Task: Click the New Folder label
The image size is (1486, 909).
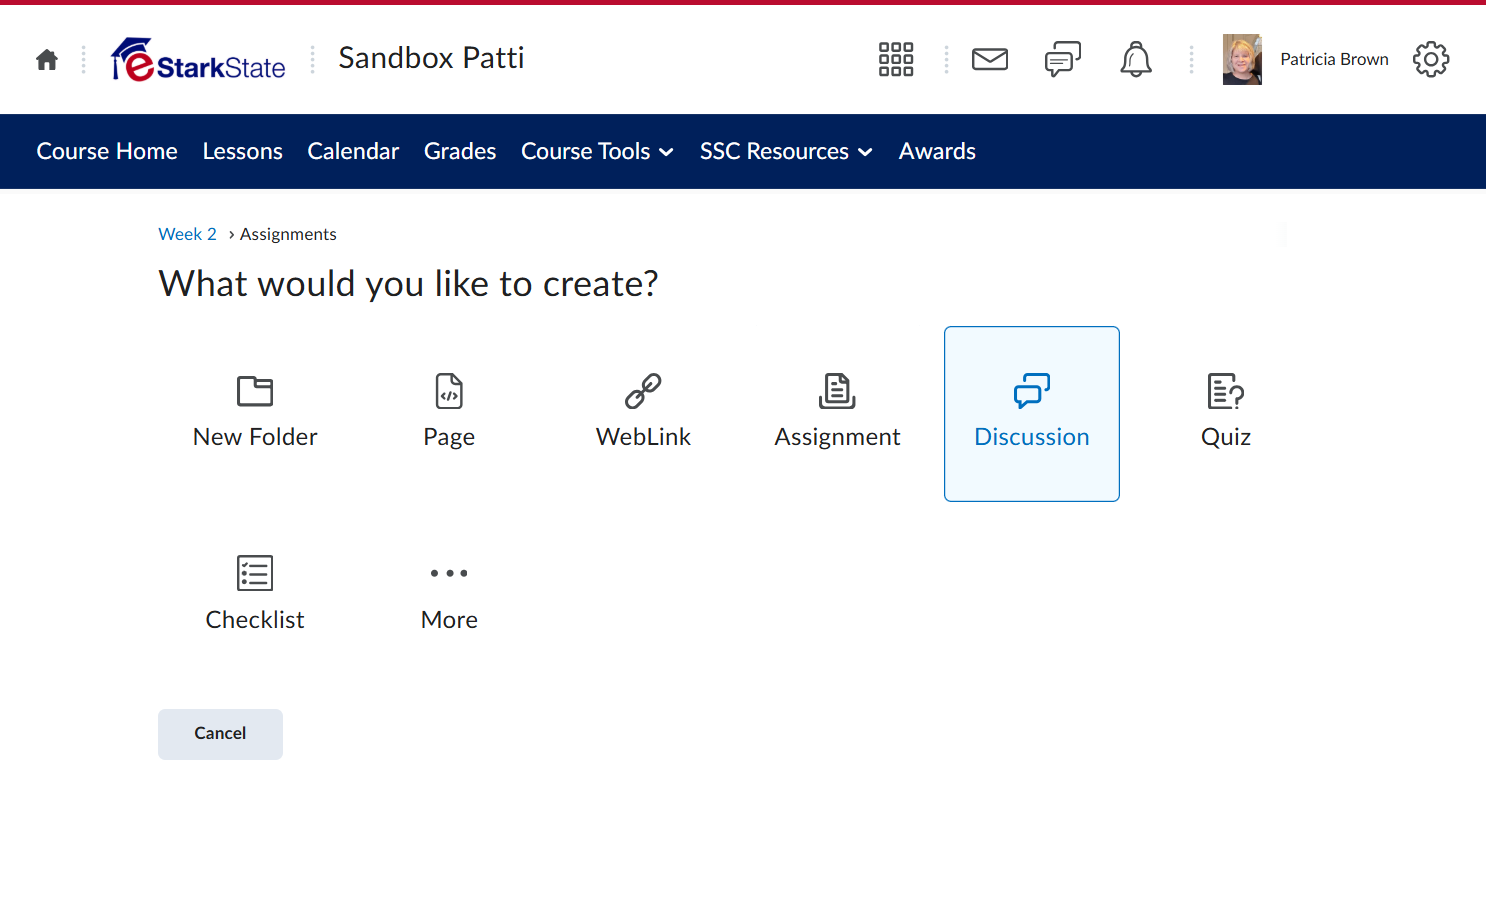Action: (x=255, y=437)
